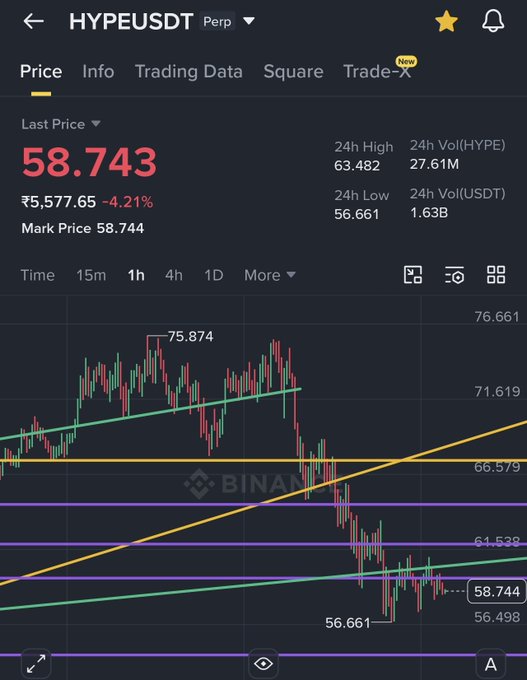Viewport: 527px width, 680px height.
Task: Click the 24h Vol(HYPE) value 27.61M
Action: click(x=434, y=164)
